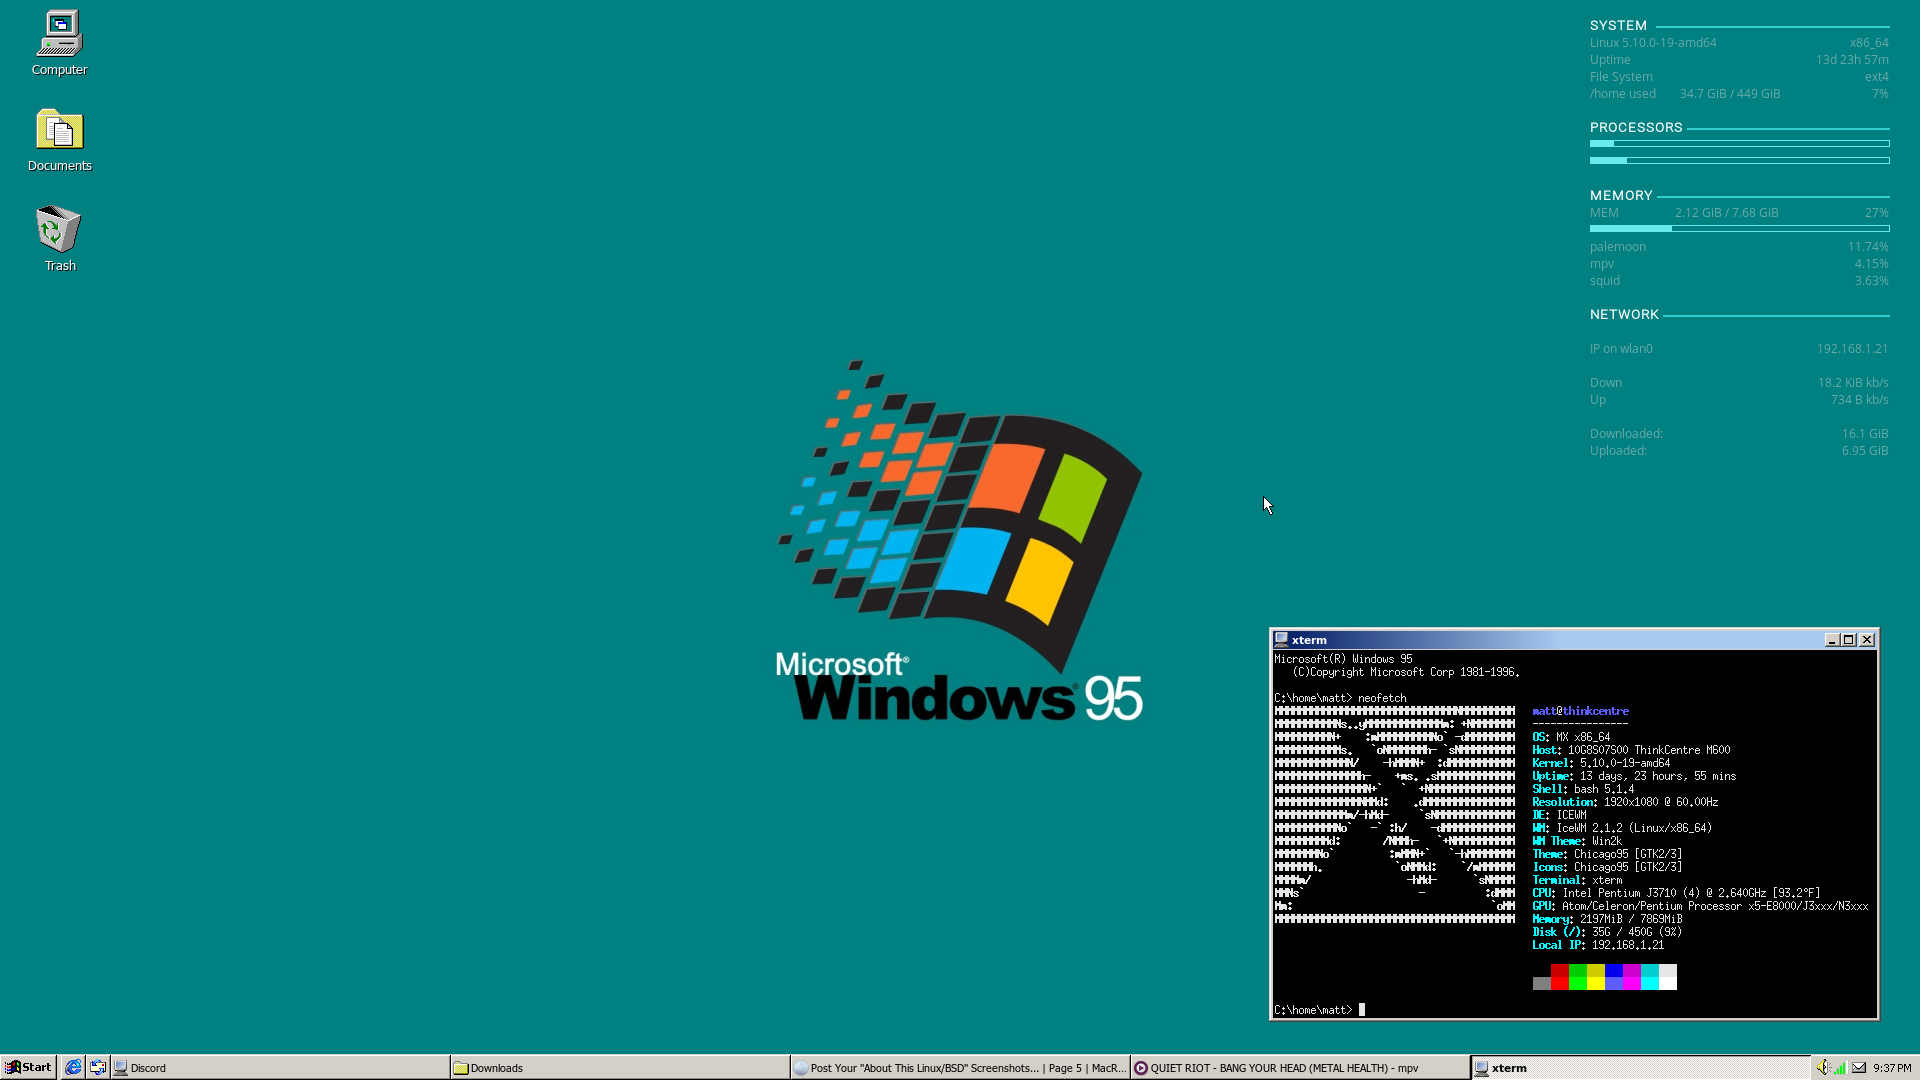The width and height of the screenshot is (1920, 1080).
Task: Click the 'mpv' process entry in conky
Action: pos(1739,264)
